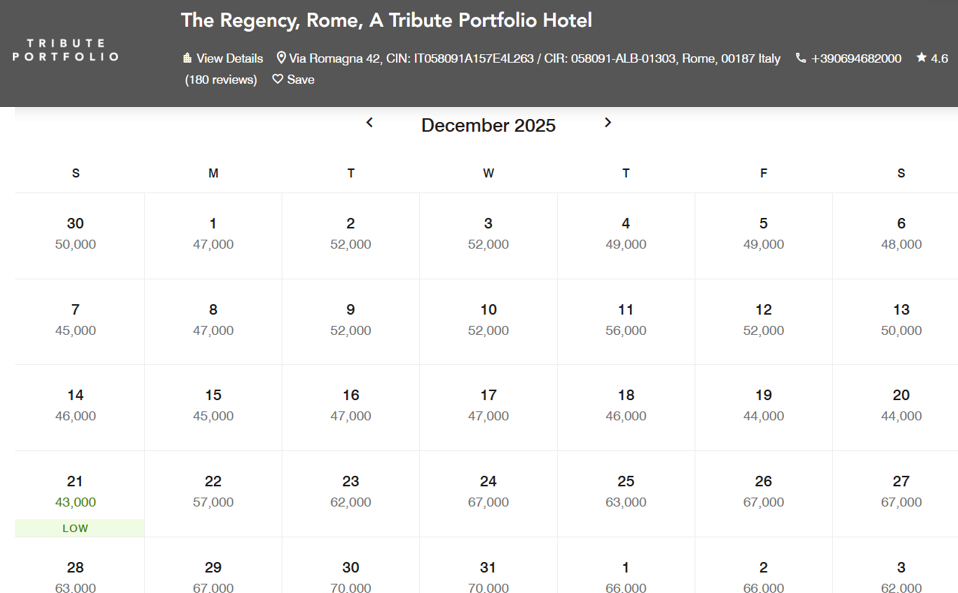
Task: Advance to next month with right chevron
Action: coord(607,123)
